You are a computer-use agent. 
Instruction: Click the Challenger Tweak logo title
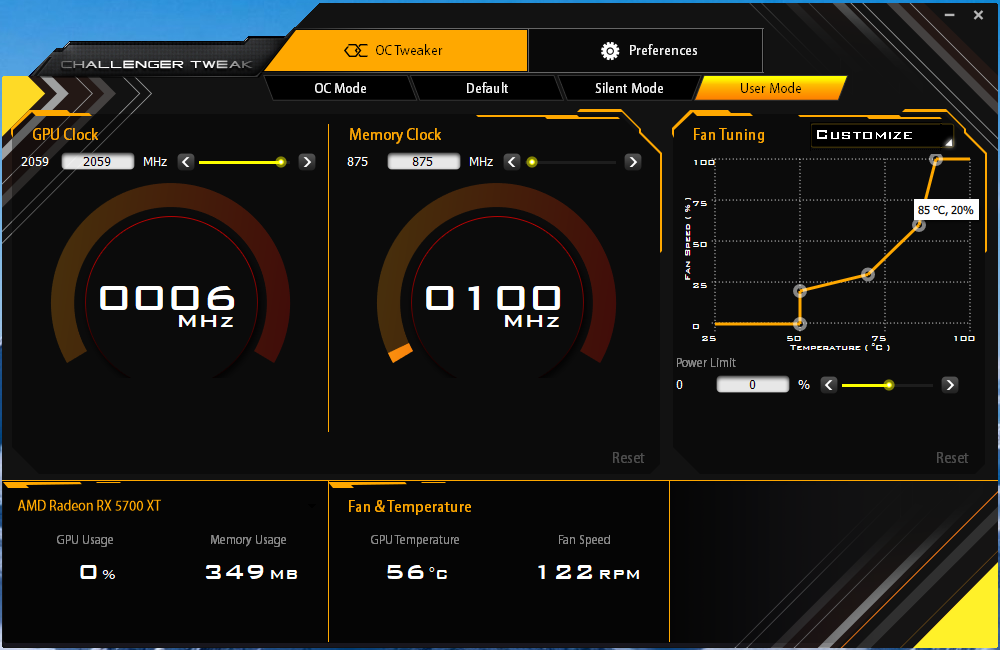click(x=157, y=64)
